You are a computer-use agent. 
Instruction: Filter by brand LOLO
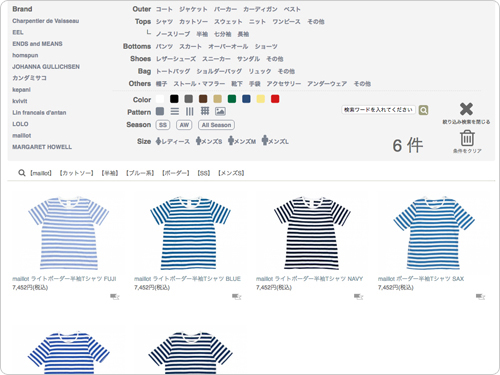pyautogui.click(x=20, y=124)
